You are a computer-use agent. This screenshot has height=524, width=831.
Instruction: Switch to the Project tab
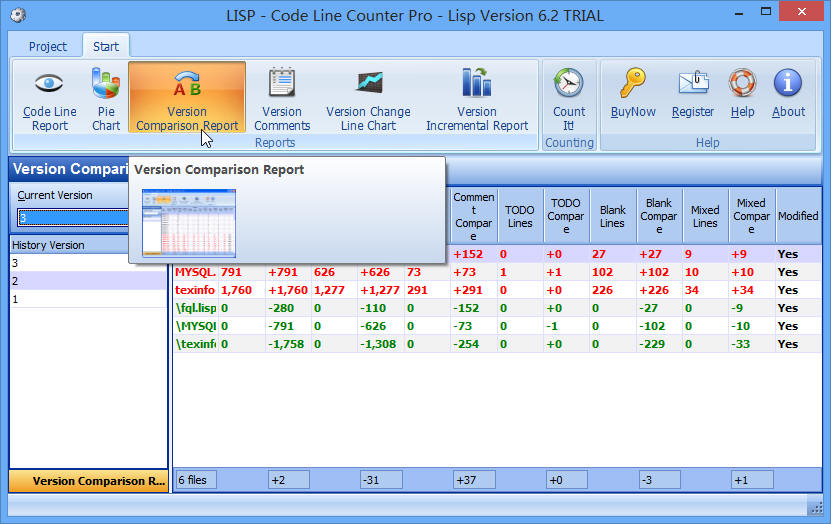tap(48, 47)
